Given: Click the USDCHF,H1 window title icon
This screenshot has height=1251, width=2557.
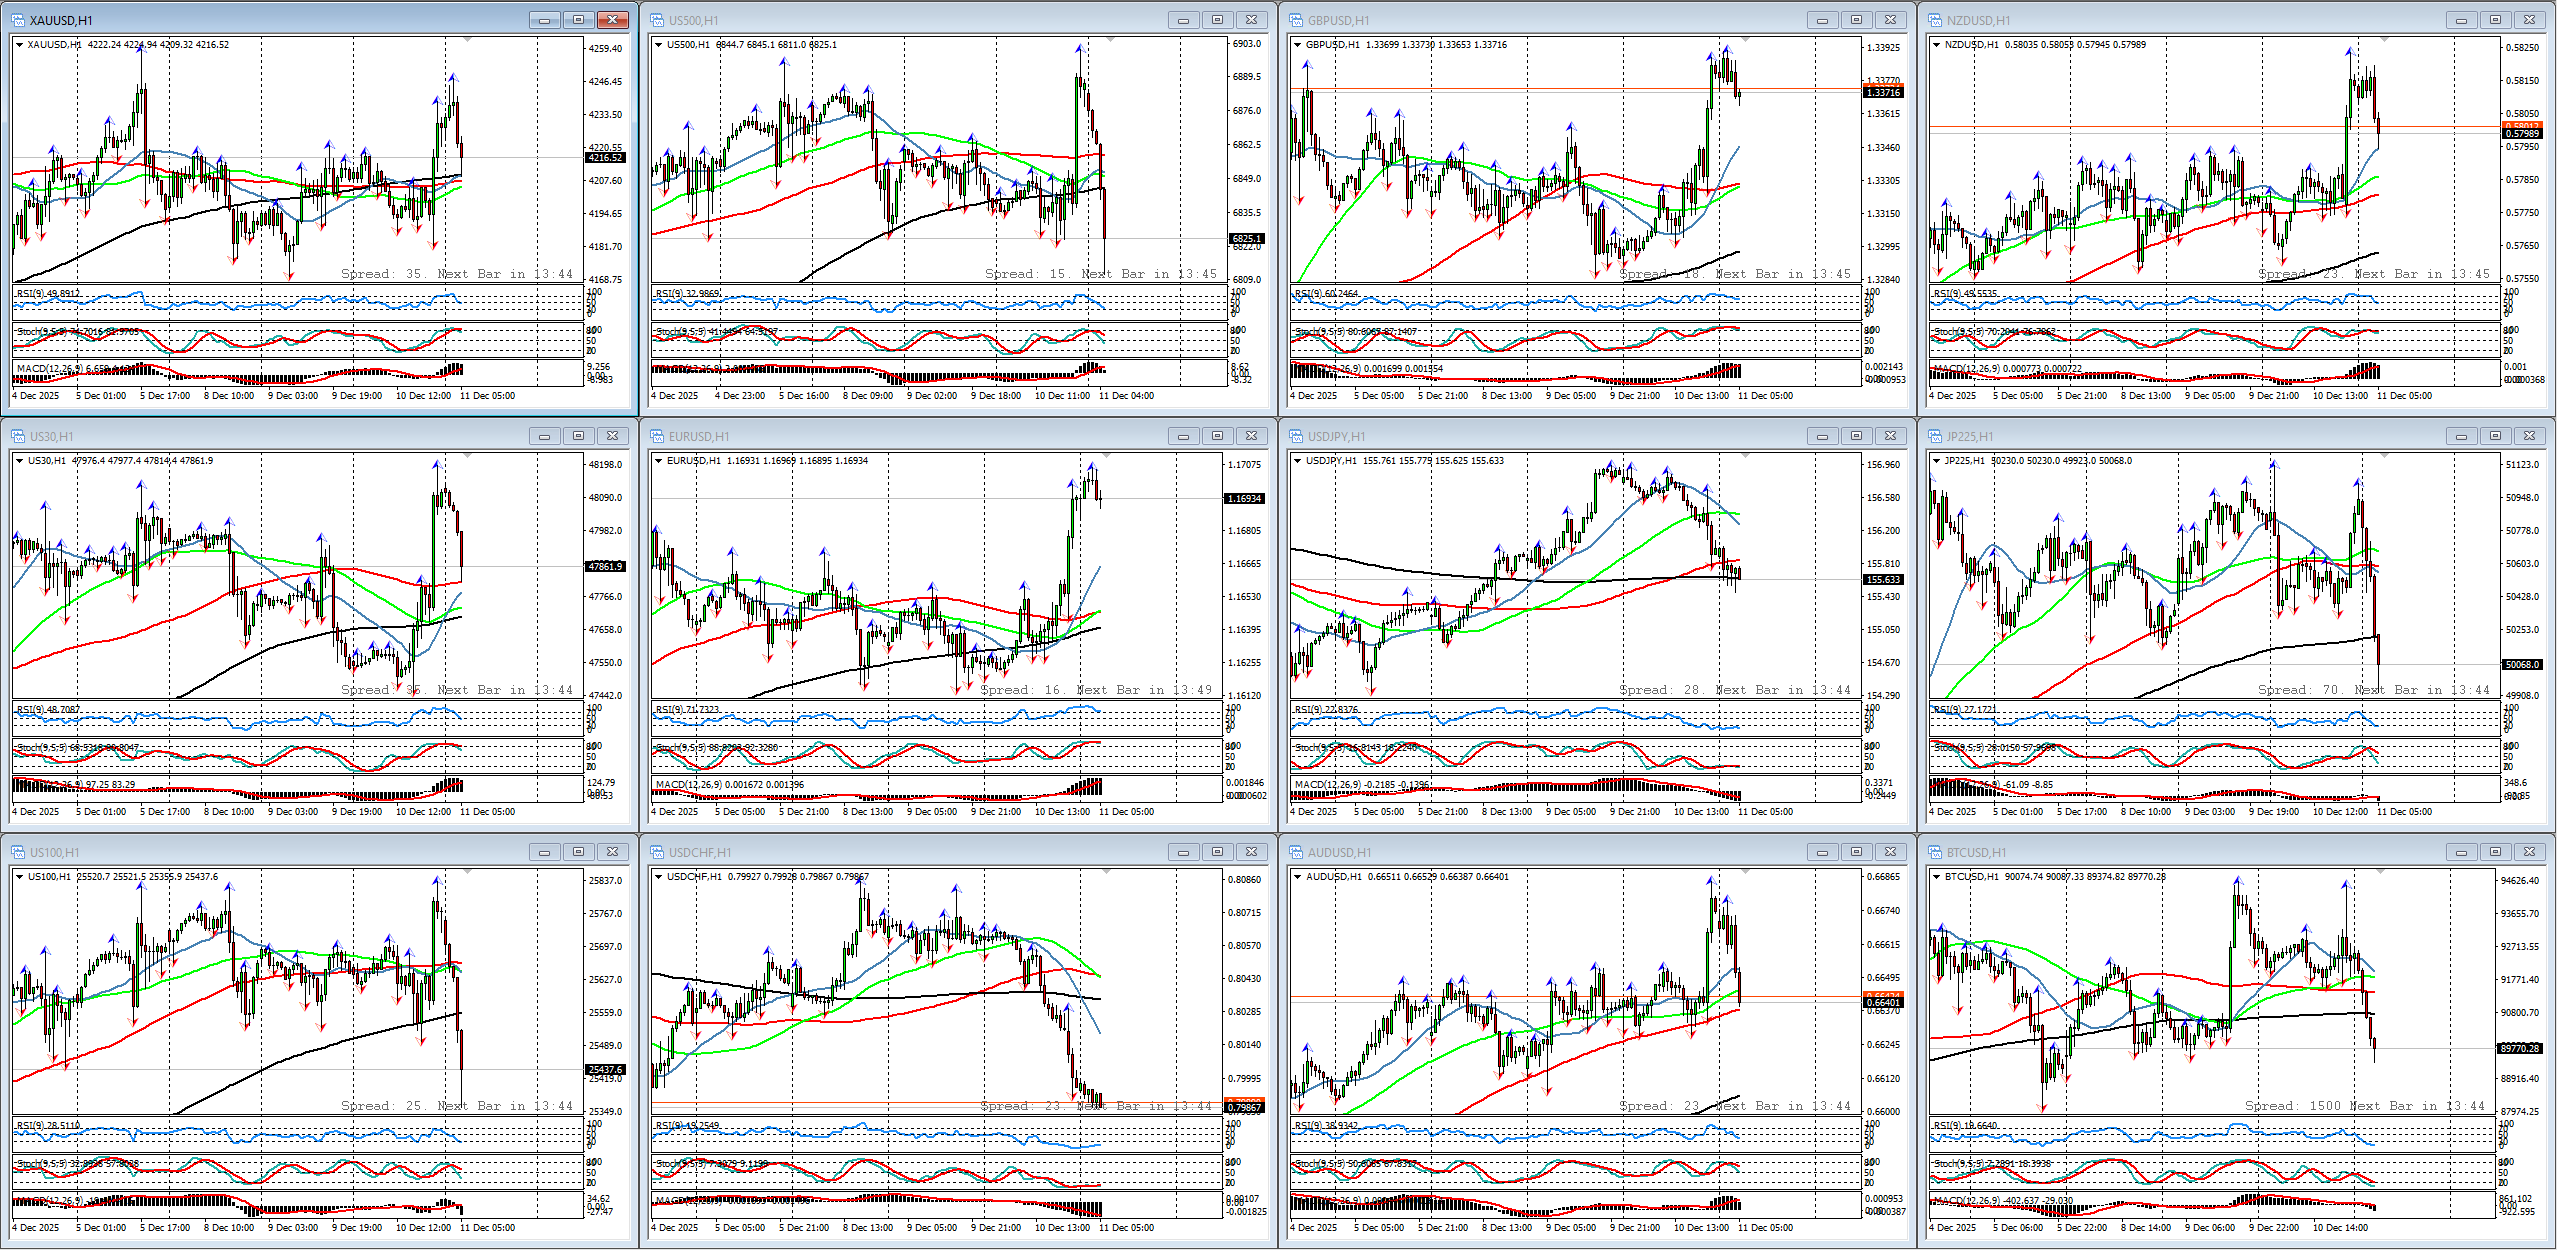Looking at the screenshot, I should tap(657, 852).
